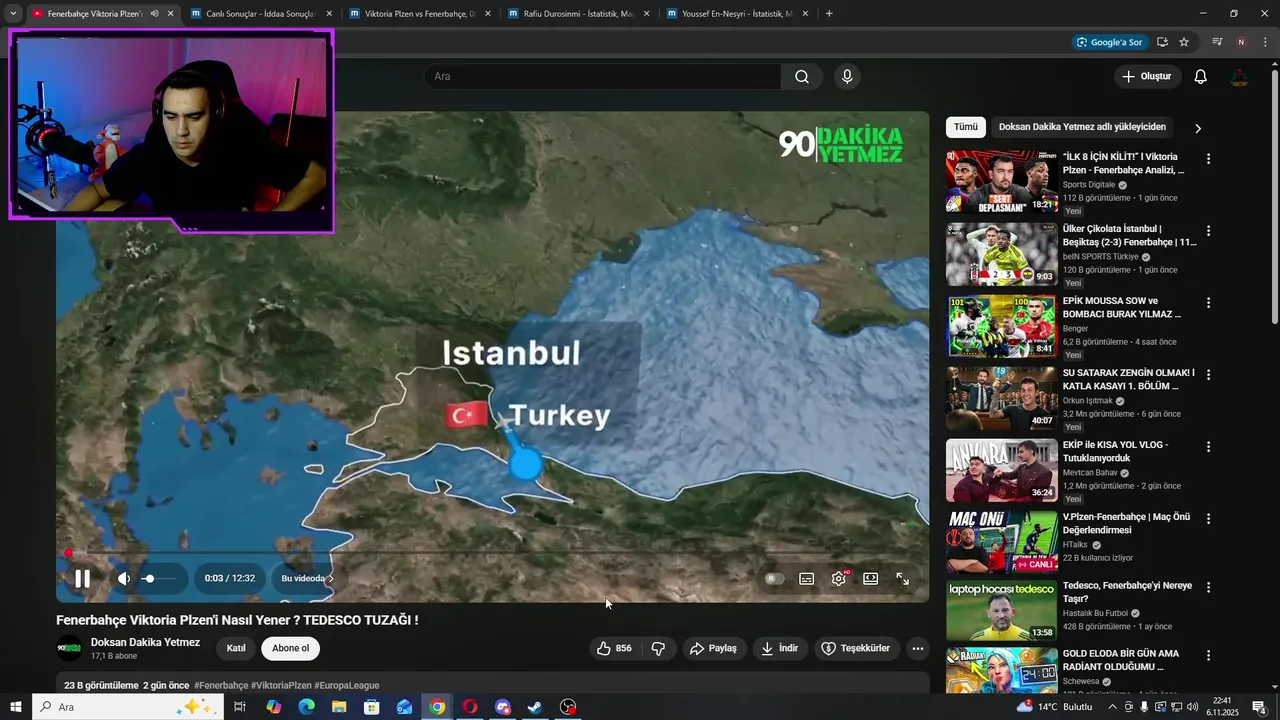Screen dimensions: 1280x720
Task: Mute the video via the speaker icon
Action: (x=124, y=578)
